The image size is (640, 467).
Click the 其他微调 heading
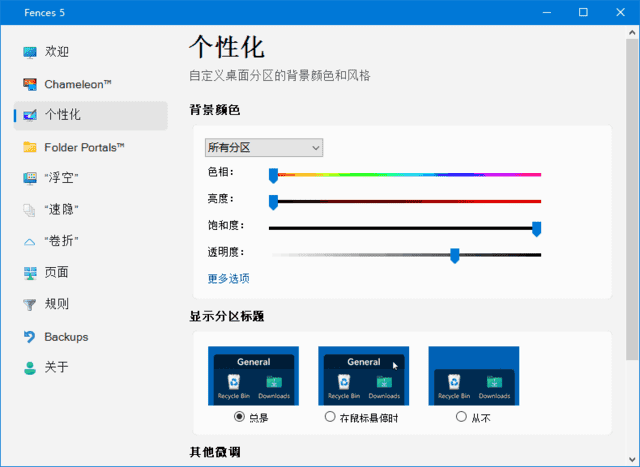pyautogui.click(x=215, y=452)
